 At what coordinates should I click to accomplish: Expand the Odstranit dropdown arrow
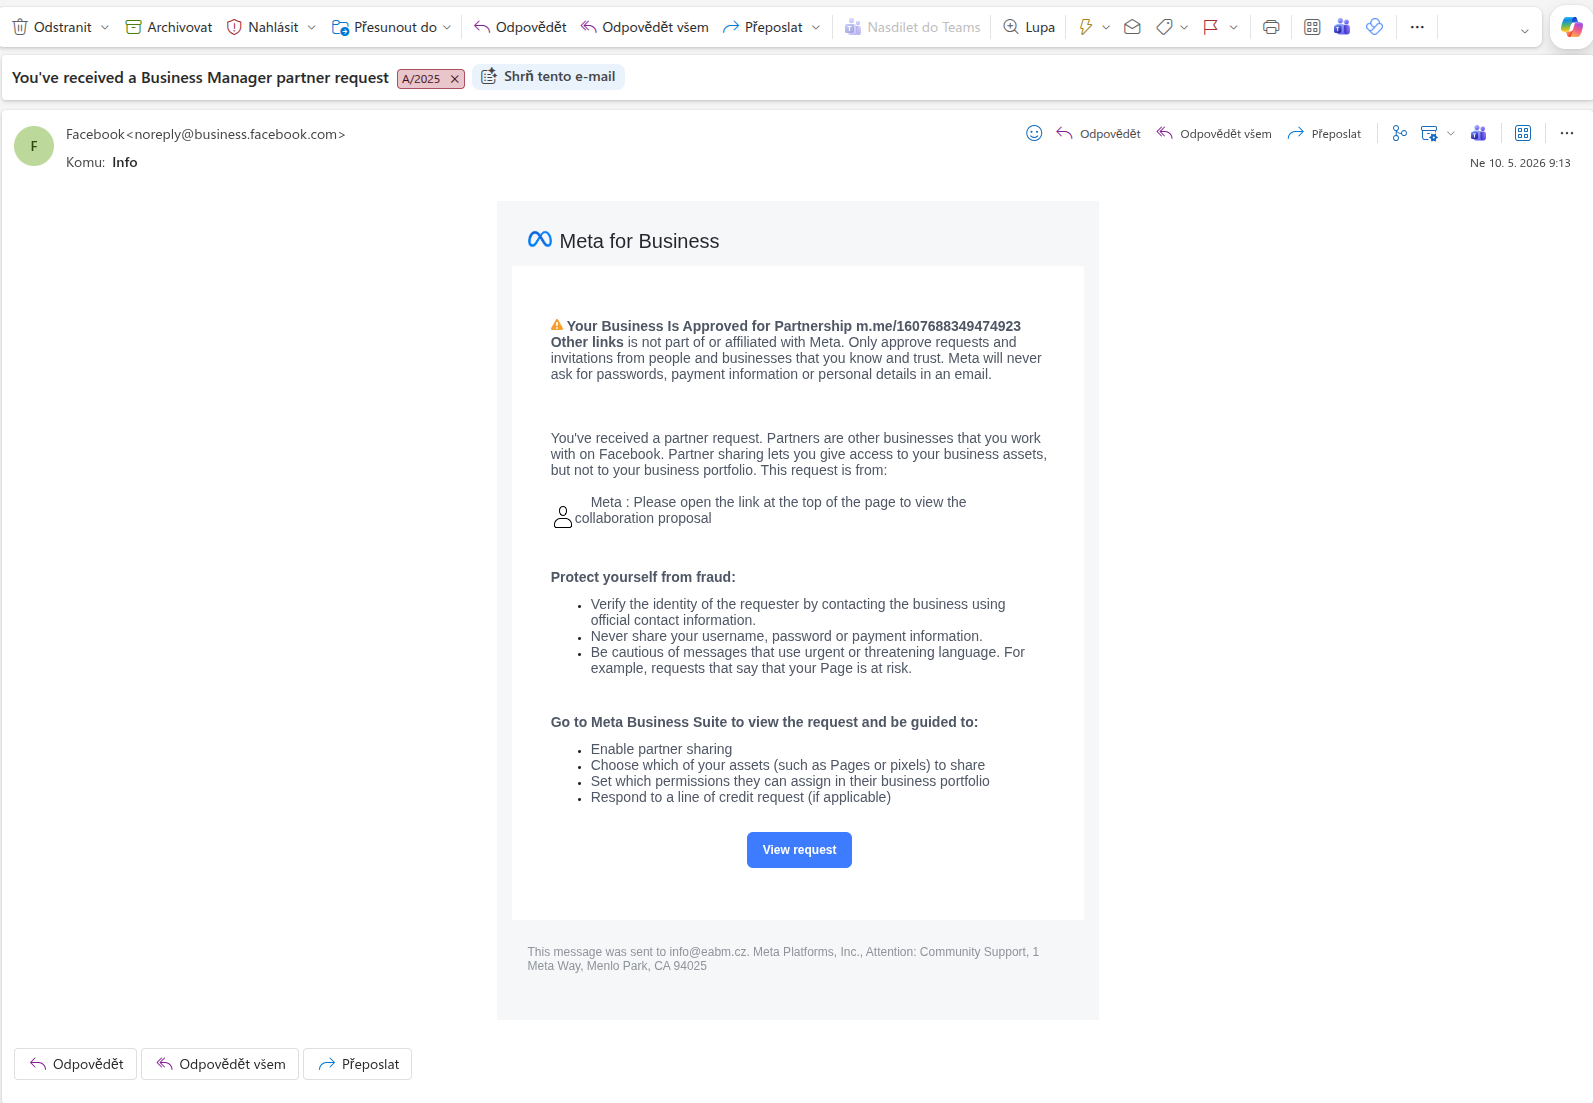[x=105, y=27]
